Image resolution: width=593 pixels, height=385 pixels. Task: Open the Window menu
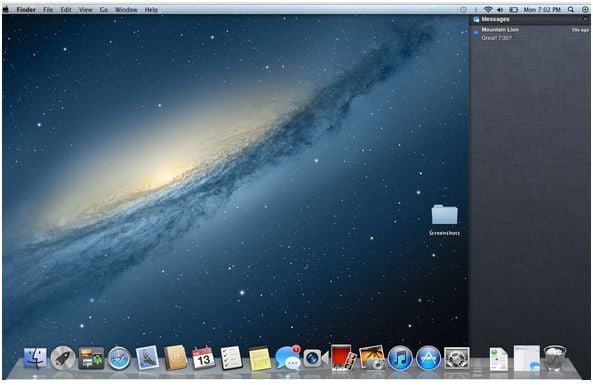tap(126, 10)
